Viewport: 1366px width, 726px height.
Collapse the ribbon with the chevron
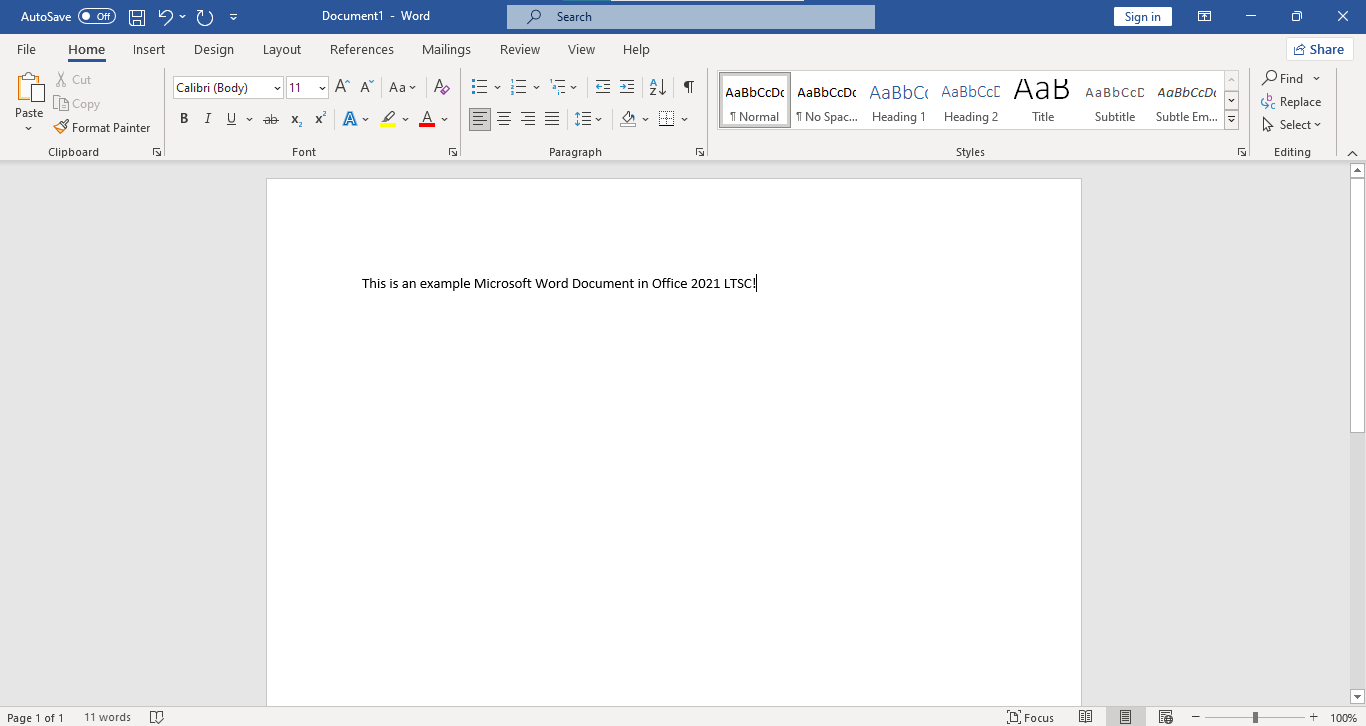point(1353,153)
